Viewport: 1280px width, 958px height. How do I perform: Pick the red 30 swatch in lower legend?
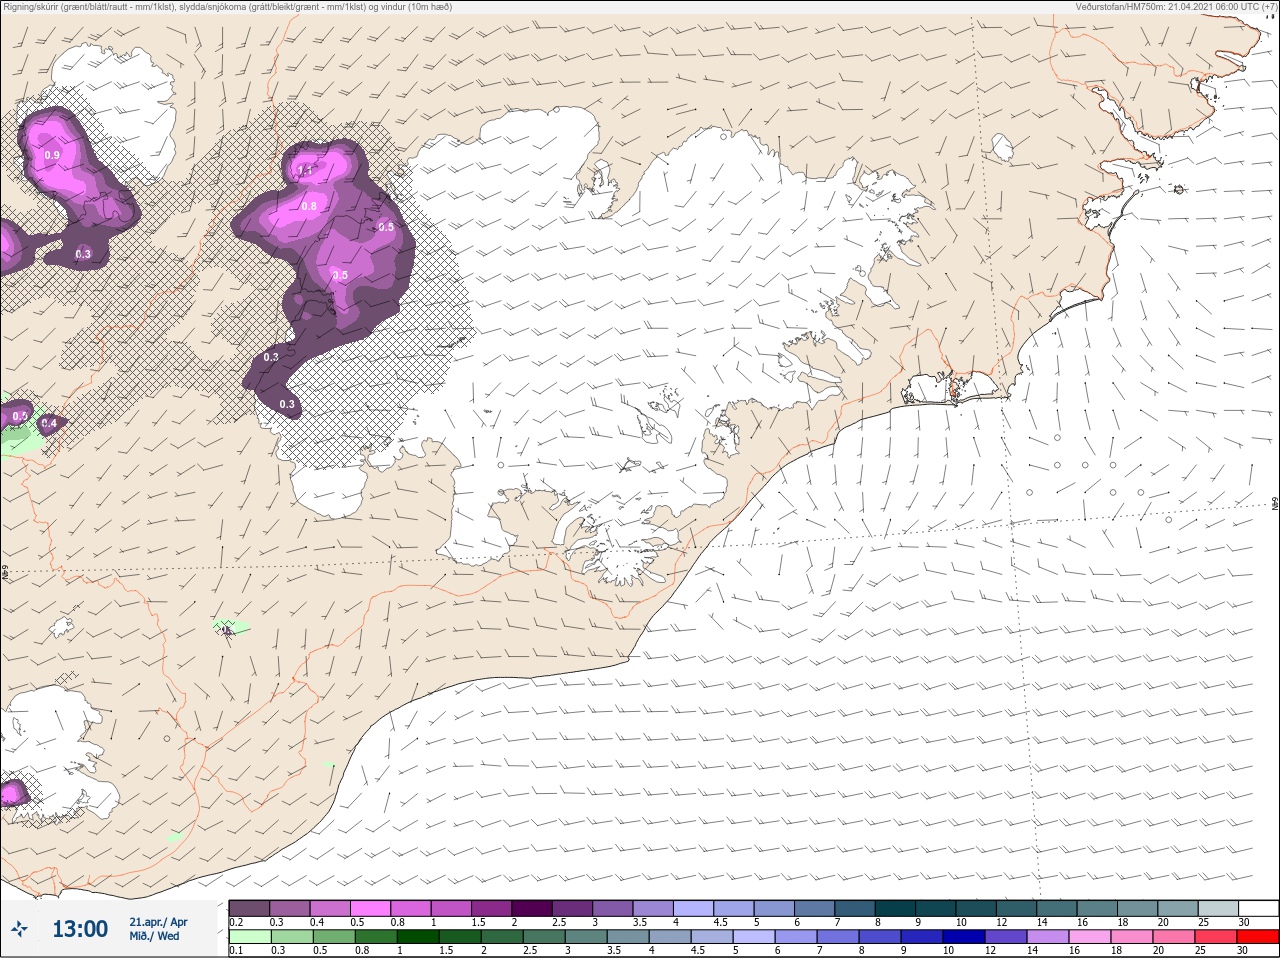[x=1259, y=937]
